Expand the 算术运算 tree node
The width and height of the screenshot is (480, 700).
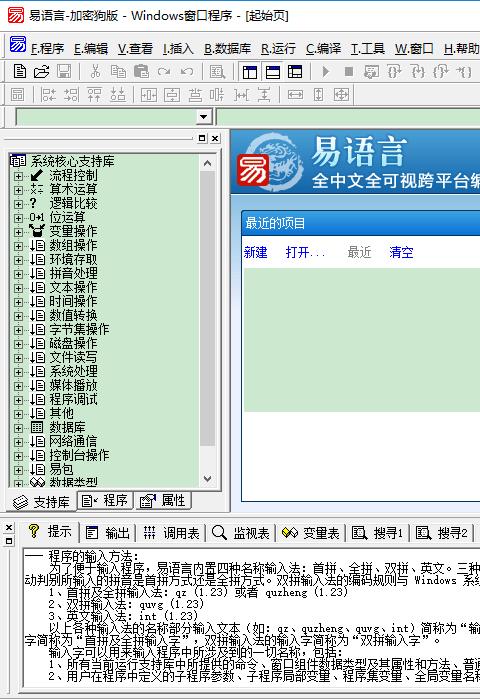pyautogui.click(x=18, y=190)
